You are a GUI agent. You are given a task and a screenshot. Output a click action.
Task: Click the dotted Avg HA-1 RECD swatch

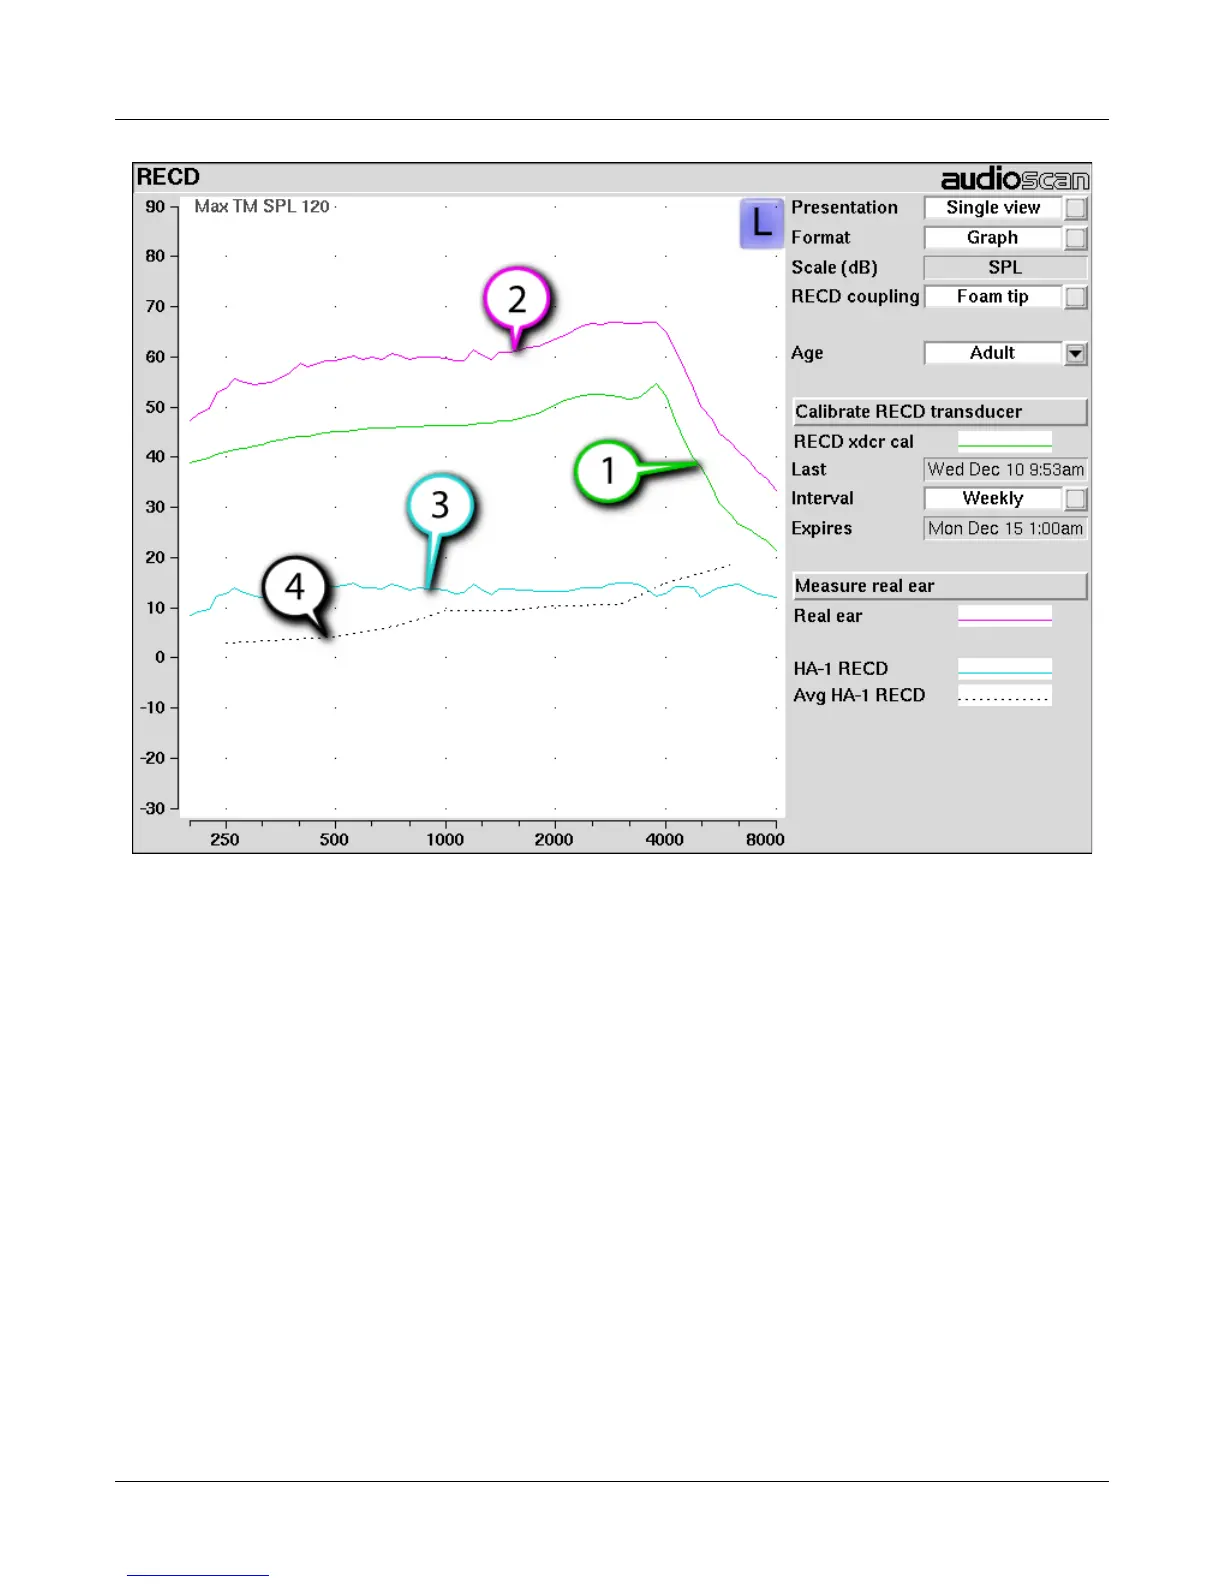pos(1004,695)
